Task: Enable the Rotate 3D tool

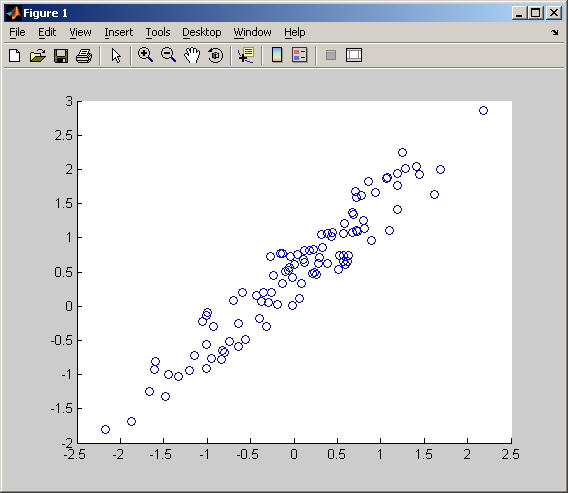Action: tap(216, 55)
